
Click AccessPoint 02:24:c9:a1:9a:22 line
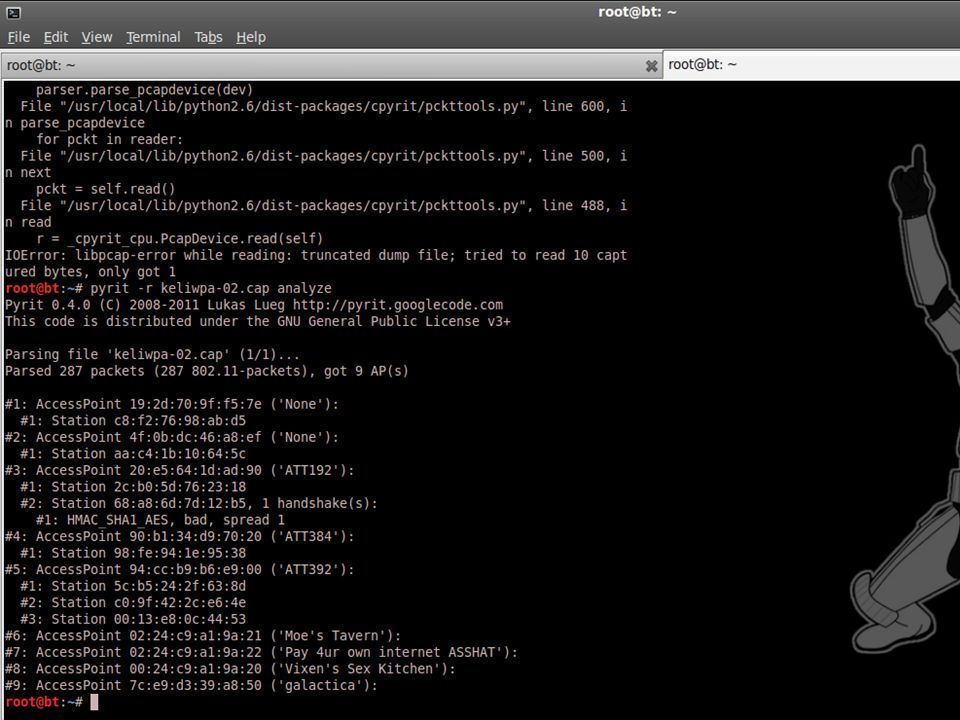pyautogui.click(x=261, y=652)
